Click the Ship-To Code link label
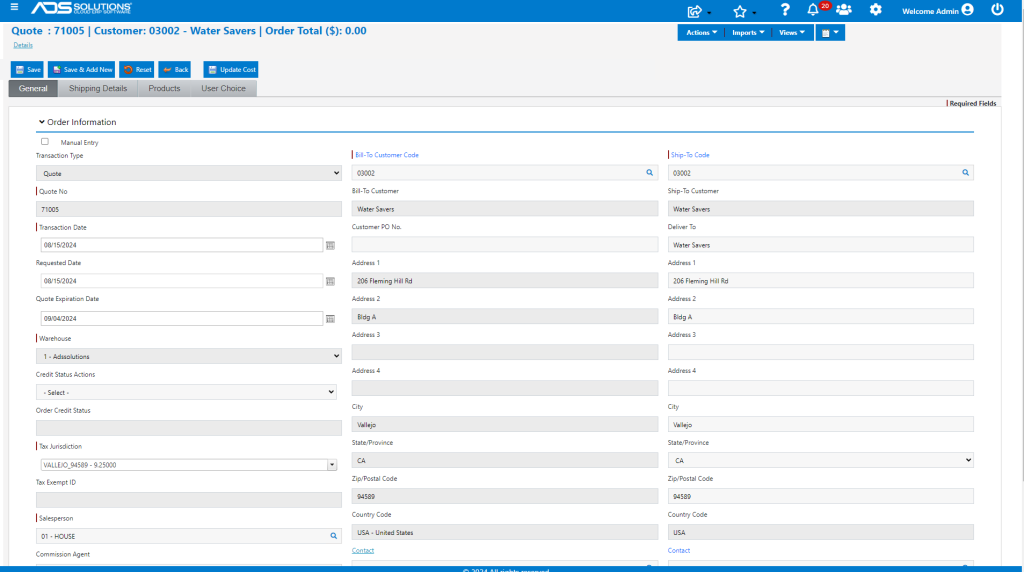Screen dimensions: 1024x572 pos(690,155)
